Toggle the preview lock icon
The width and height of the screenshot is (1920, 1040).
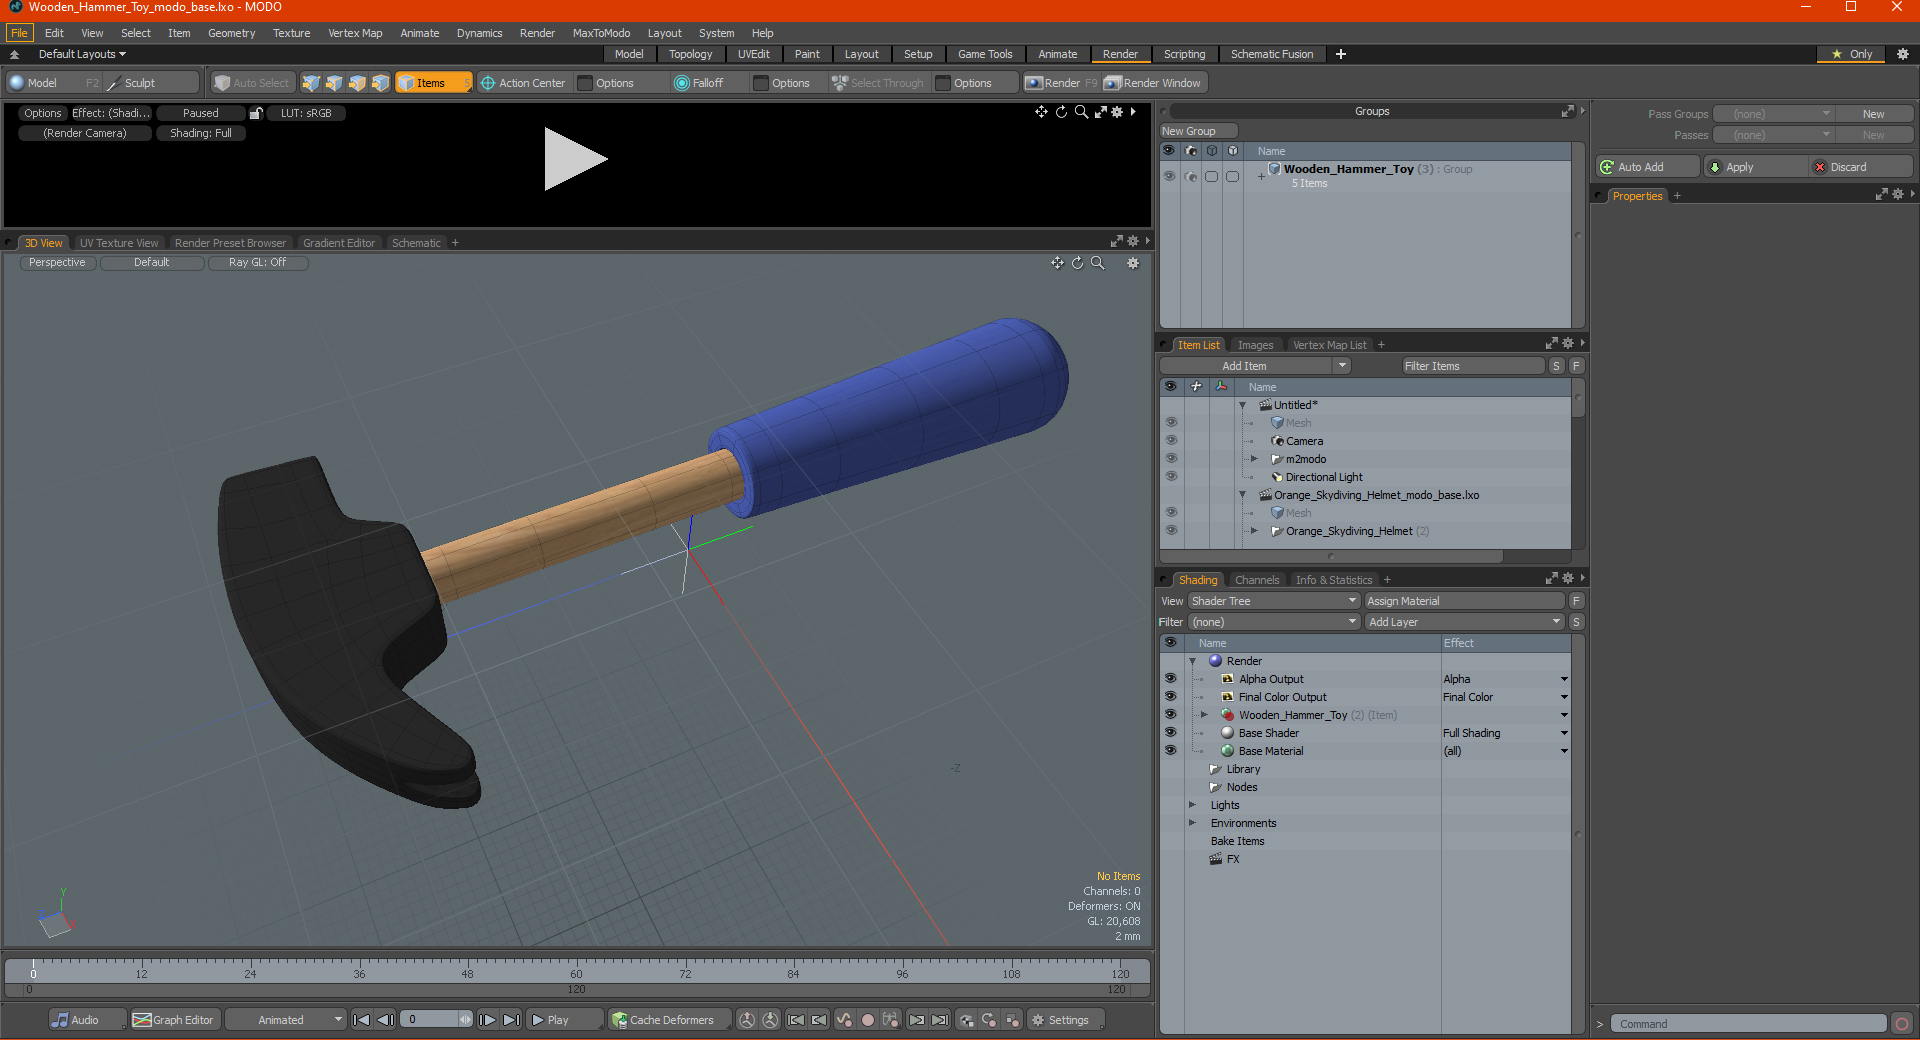coord(256,113)
